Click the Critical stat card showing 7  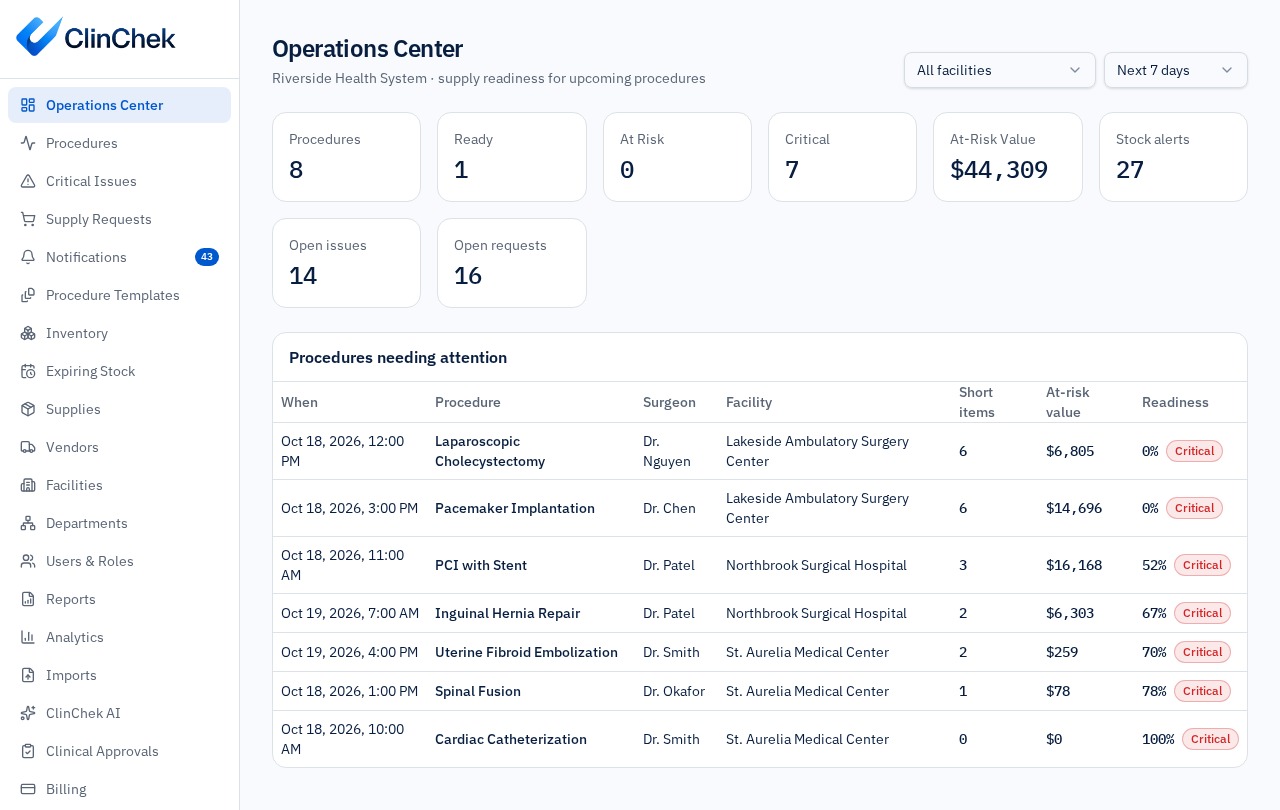(x=842, y=157)
